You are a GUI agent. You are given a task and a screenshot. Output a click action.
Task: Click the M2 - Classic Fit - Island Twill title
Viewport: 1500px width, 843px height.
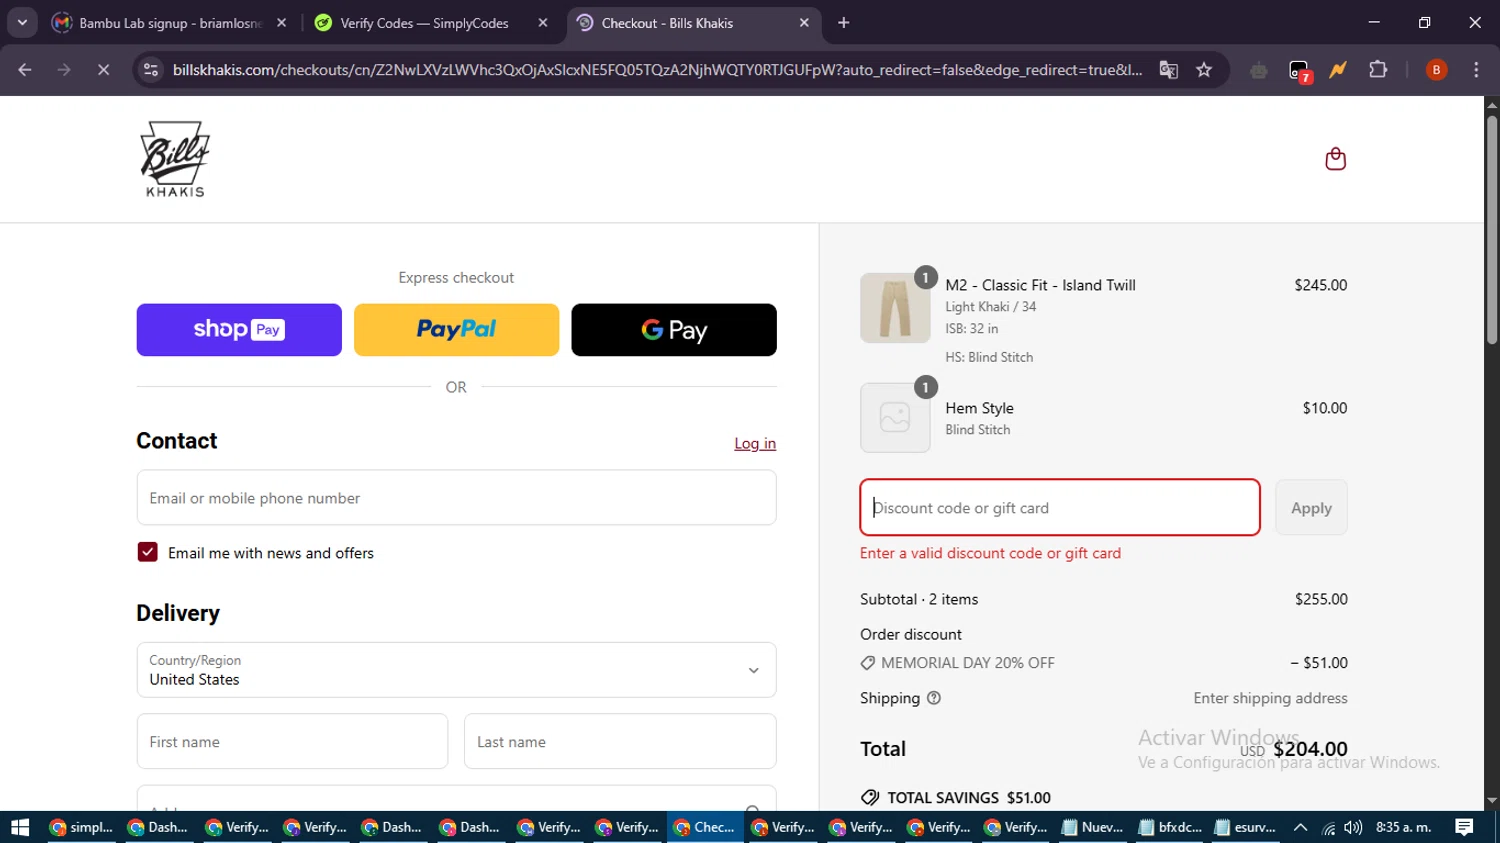(x=1040, y=285)
